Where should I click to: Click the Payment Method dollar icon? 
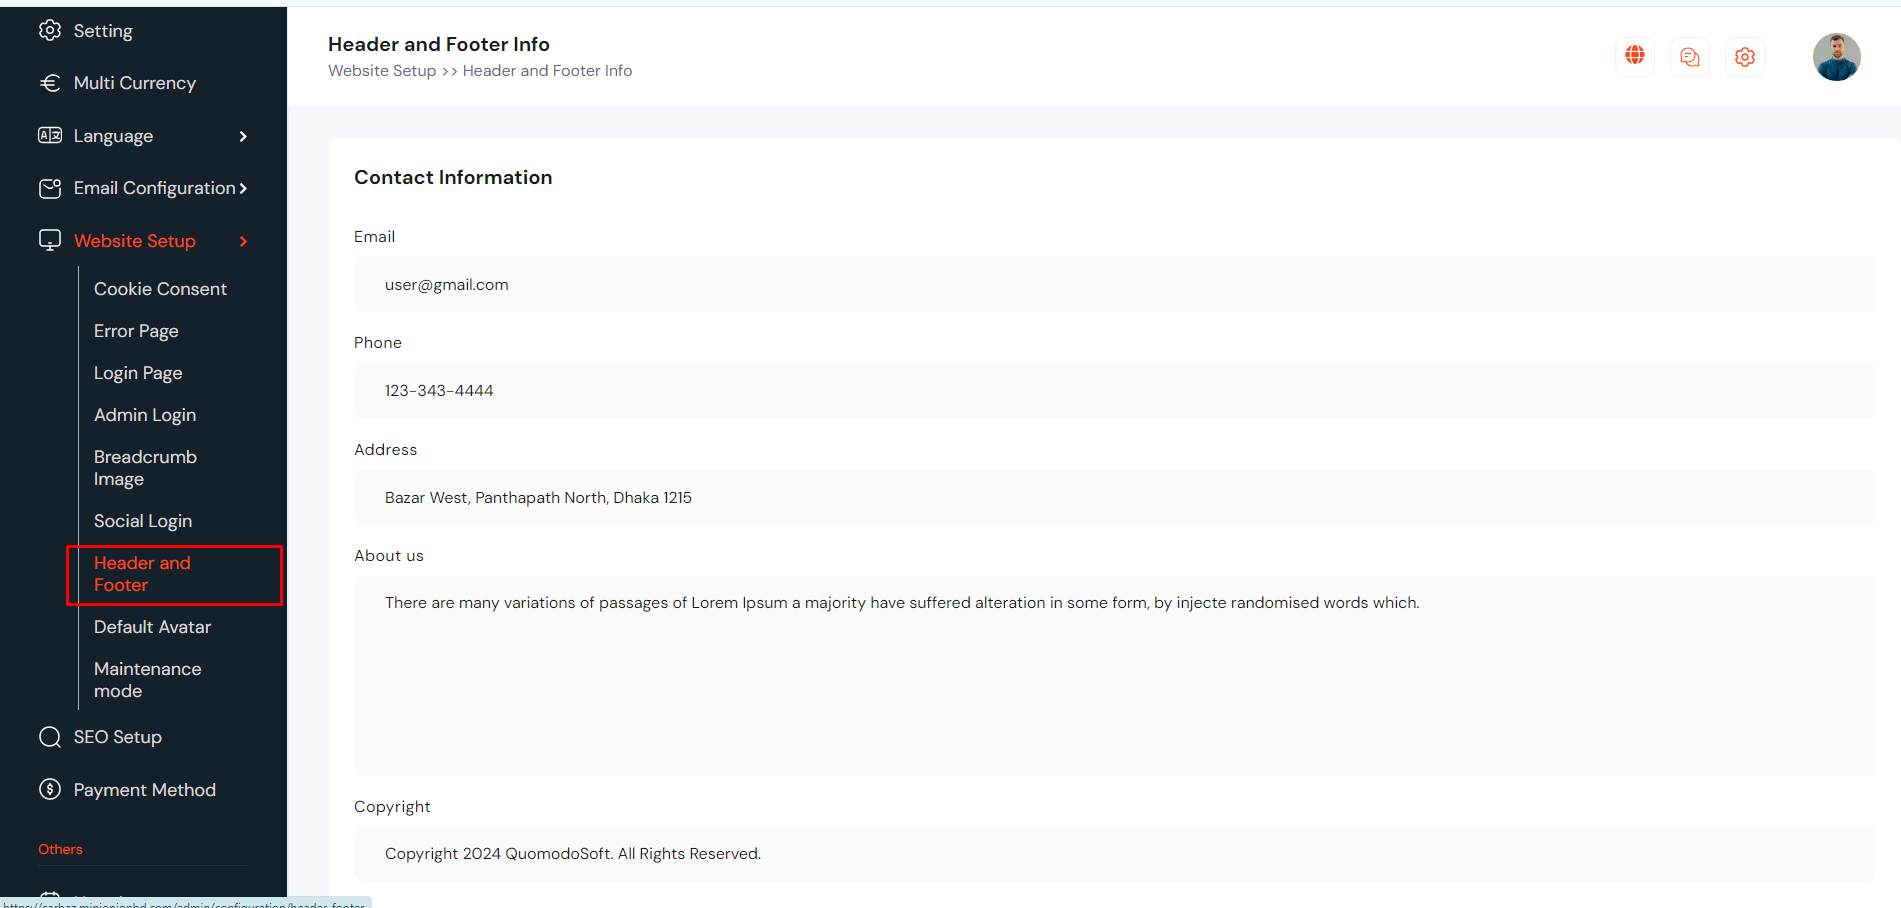point(50,790)
